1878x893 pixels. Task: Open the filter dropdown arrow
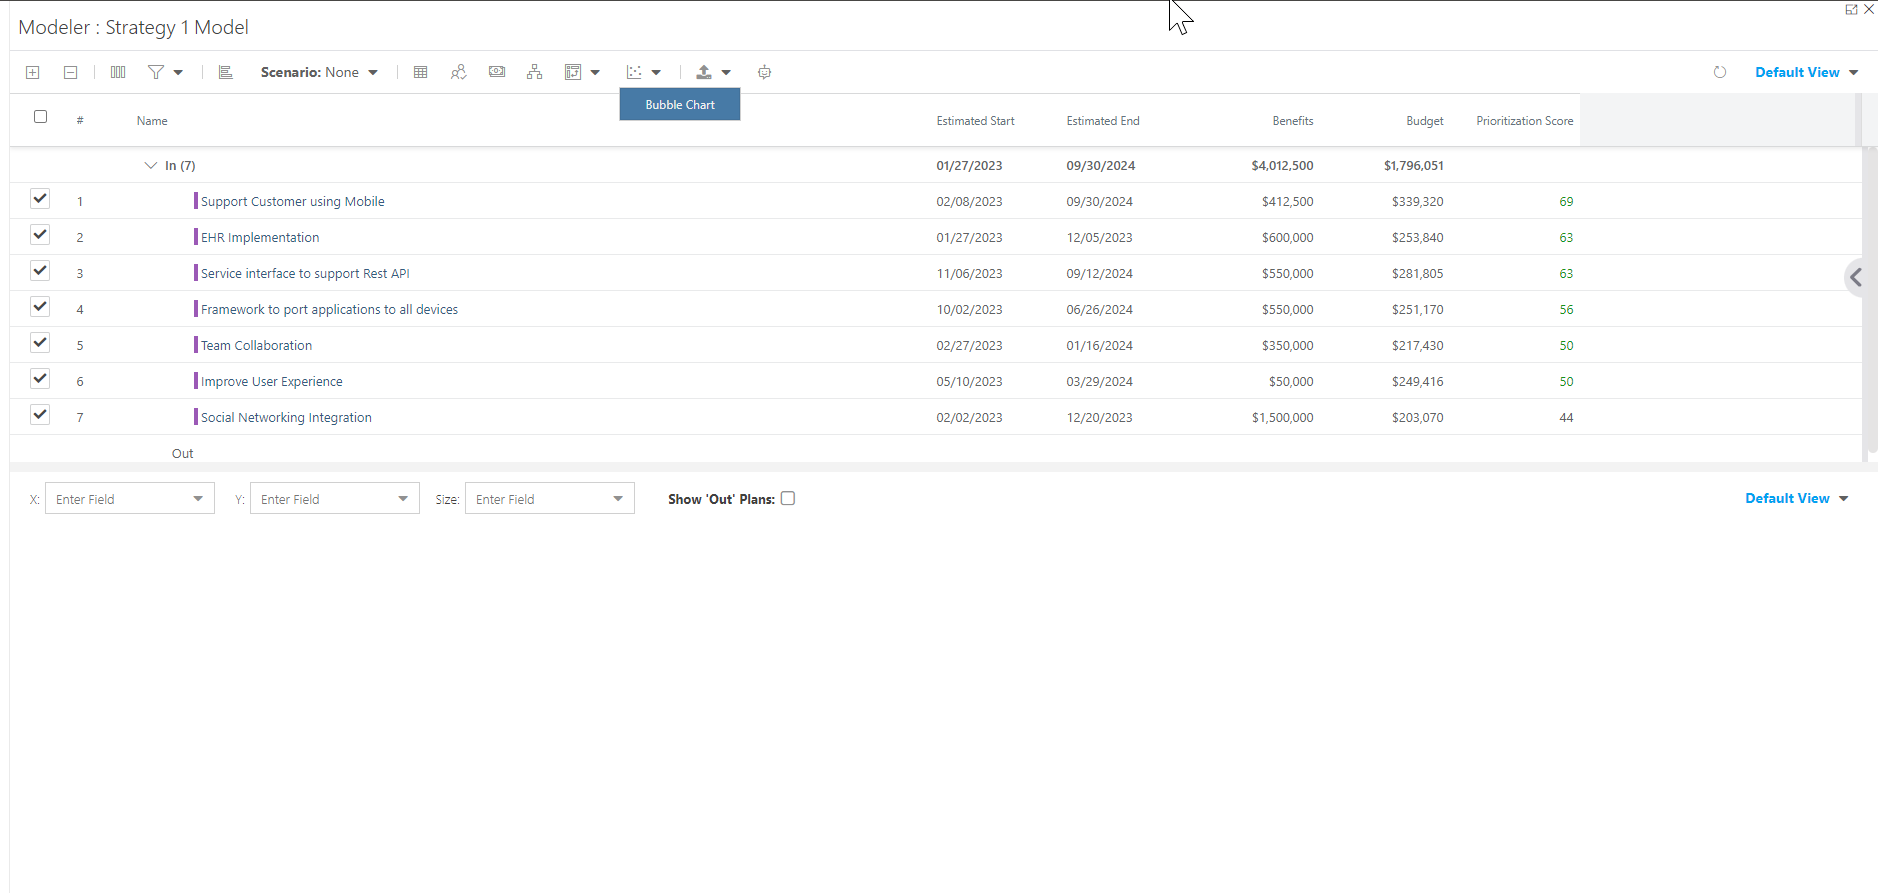point(178,72)
